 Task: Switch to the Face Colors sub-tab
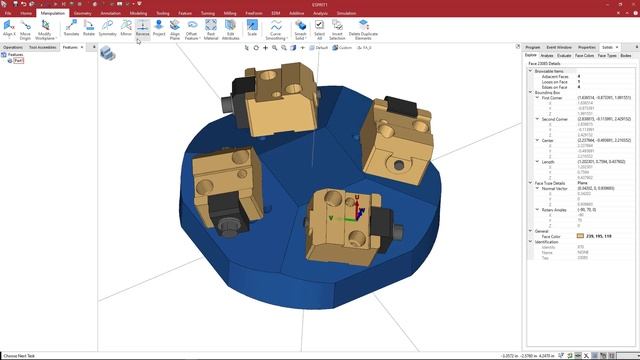[x=584, y=56]
